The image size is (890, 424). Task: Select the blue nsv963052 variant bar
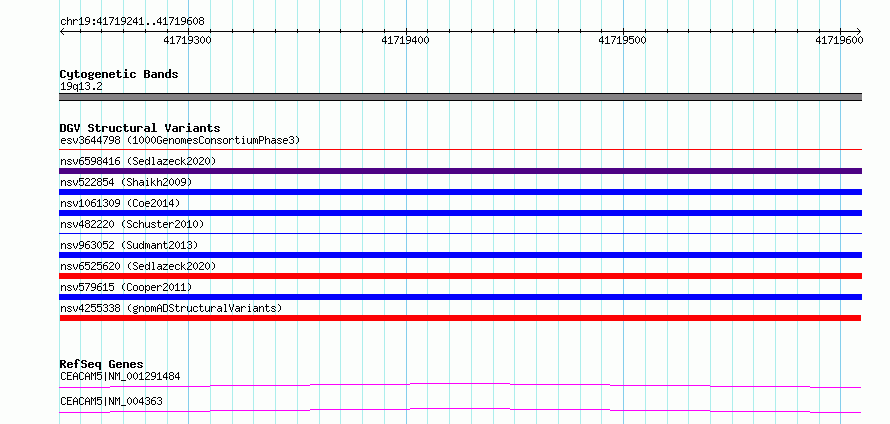pos(460,255)
